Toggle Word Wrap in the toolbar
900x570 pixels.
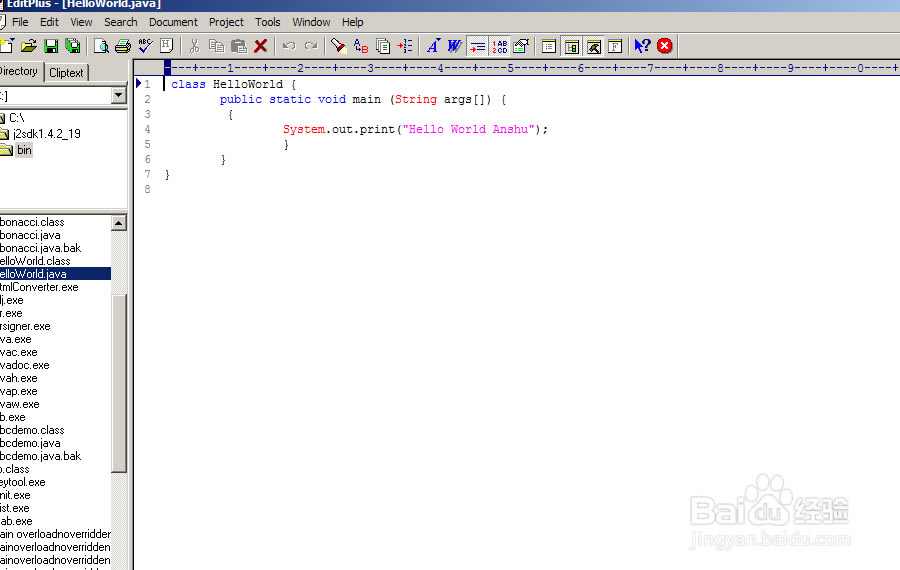455,46
